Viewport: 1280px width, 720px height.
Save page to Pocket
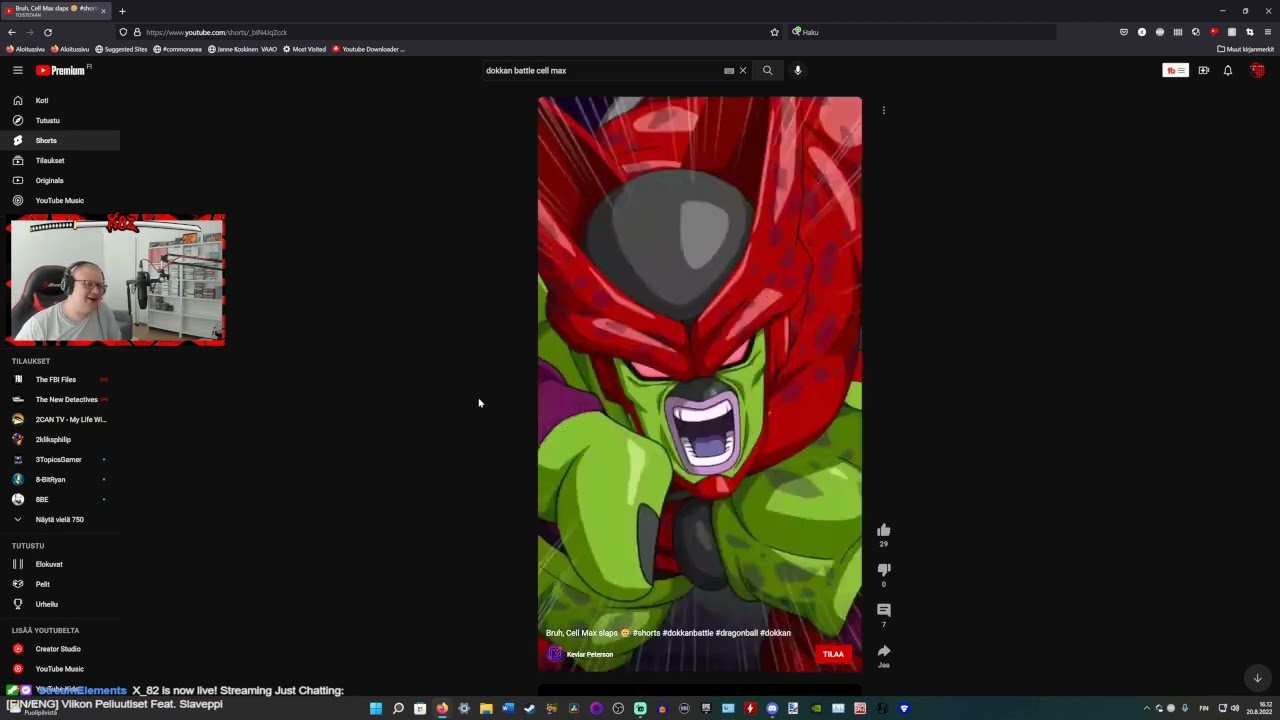click(1124, 32)
